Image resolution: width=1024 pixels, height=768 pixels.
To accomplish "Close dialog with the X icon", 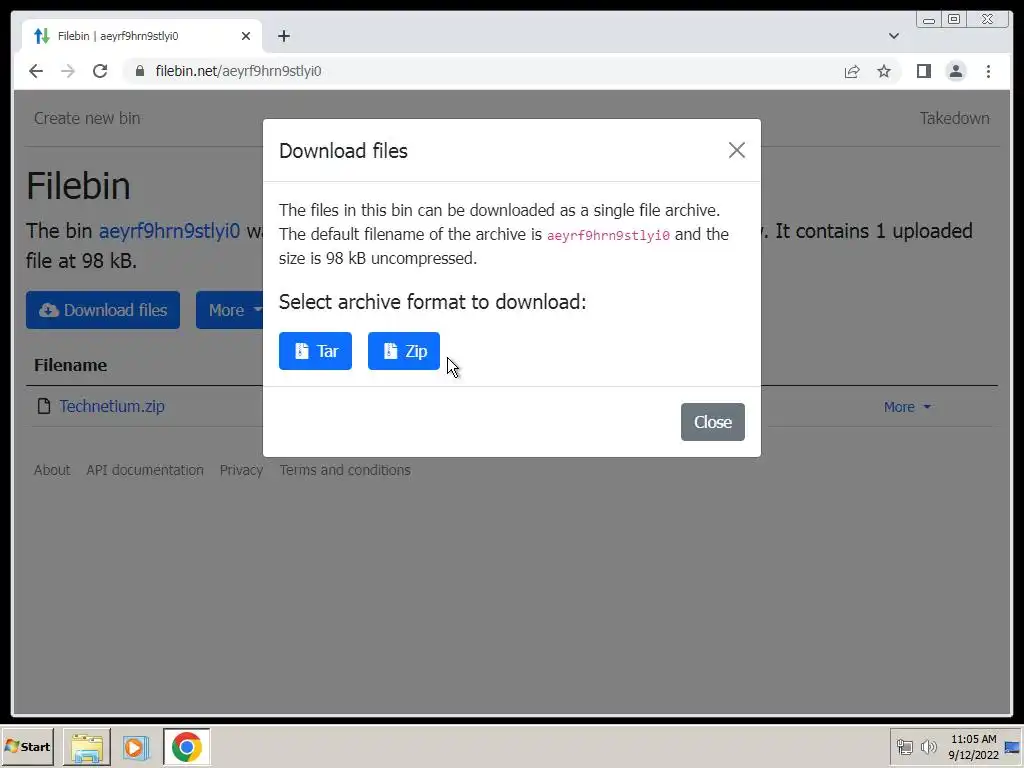I will [737, 150].
